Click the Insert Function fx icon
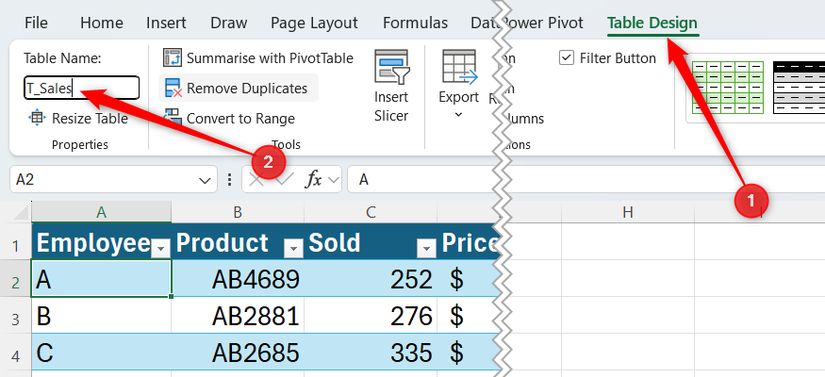This screenshot has width=825, height=377. click(x=314, y=180)
